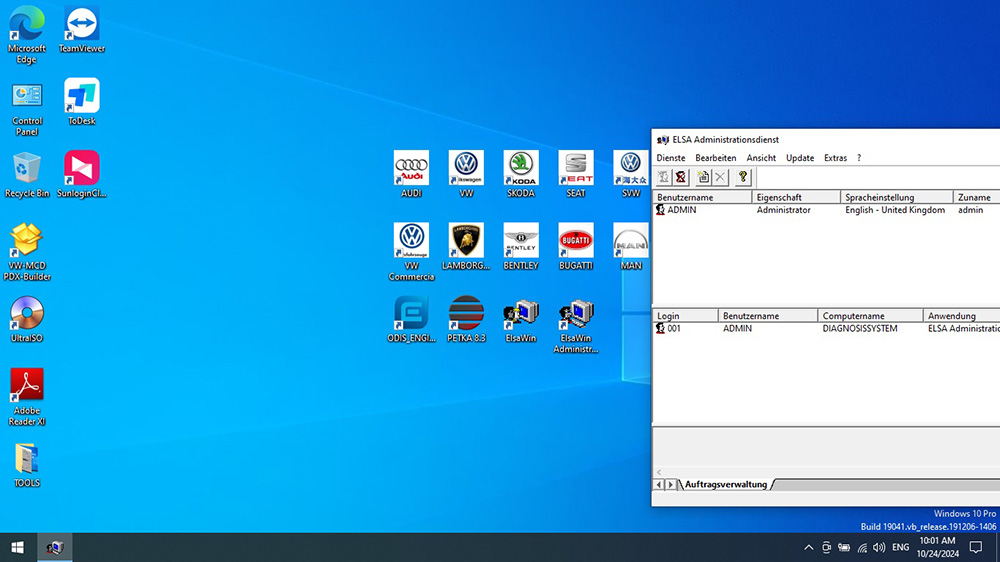
Task: Click the grey X delete icon in ELSA toolbar
Action: pos(720,177)
